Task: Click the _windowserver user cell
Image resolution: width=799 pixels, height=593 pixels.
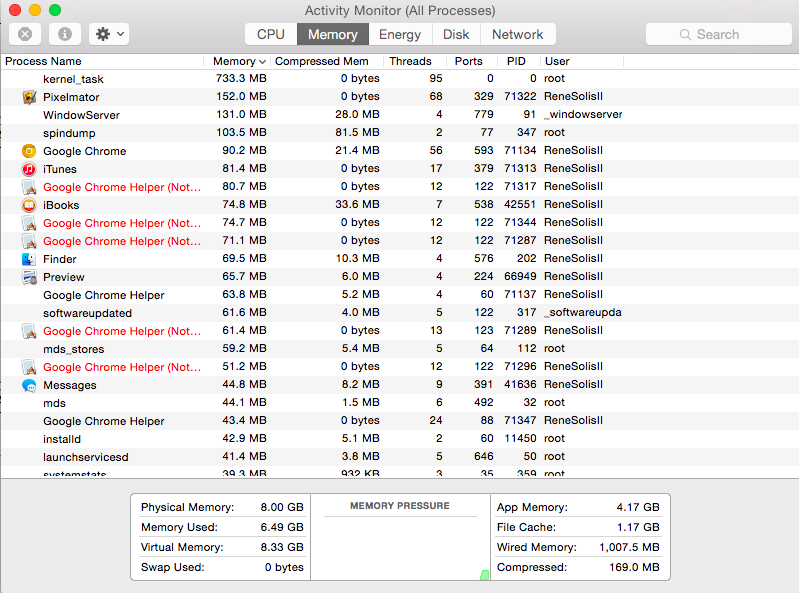Action: (x=583, y=115)
